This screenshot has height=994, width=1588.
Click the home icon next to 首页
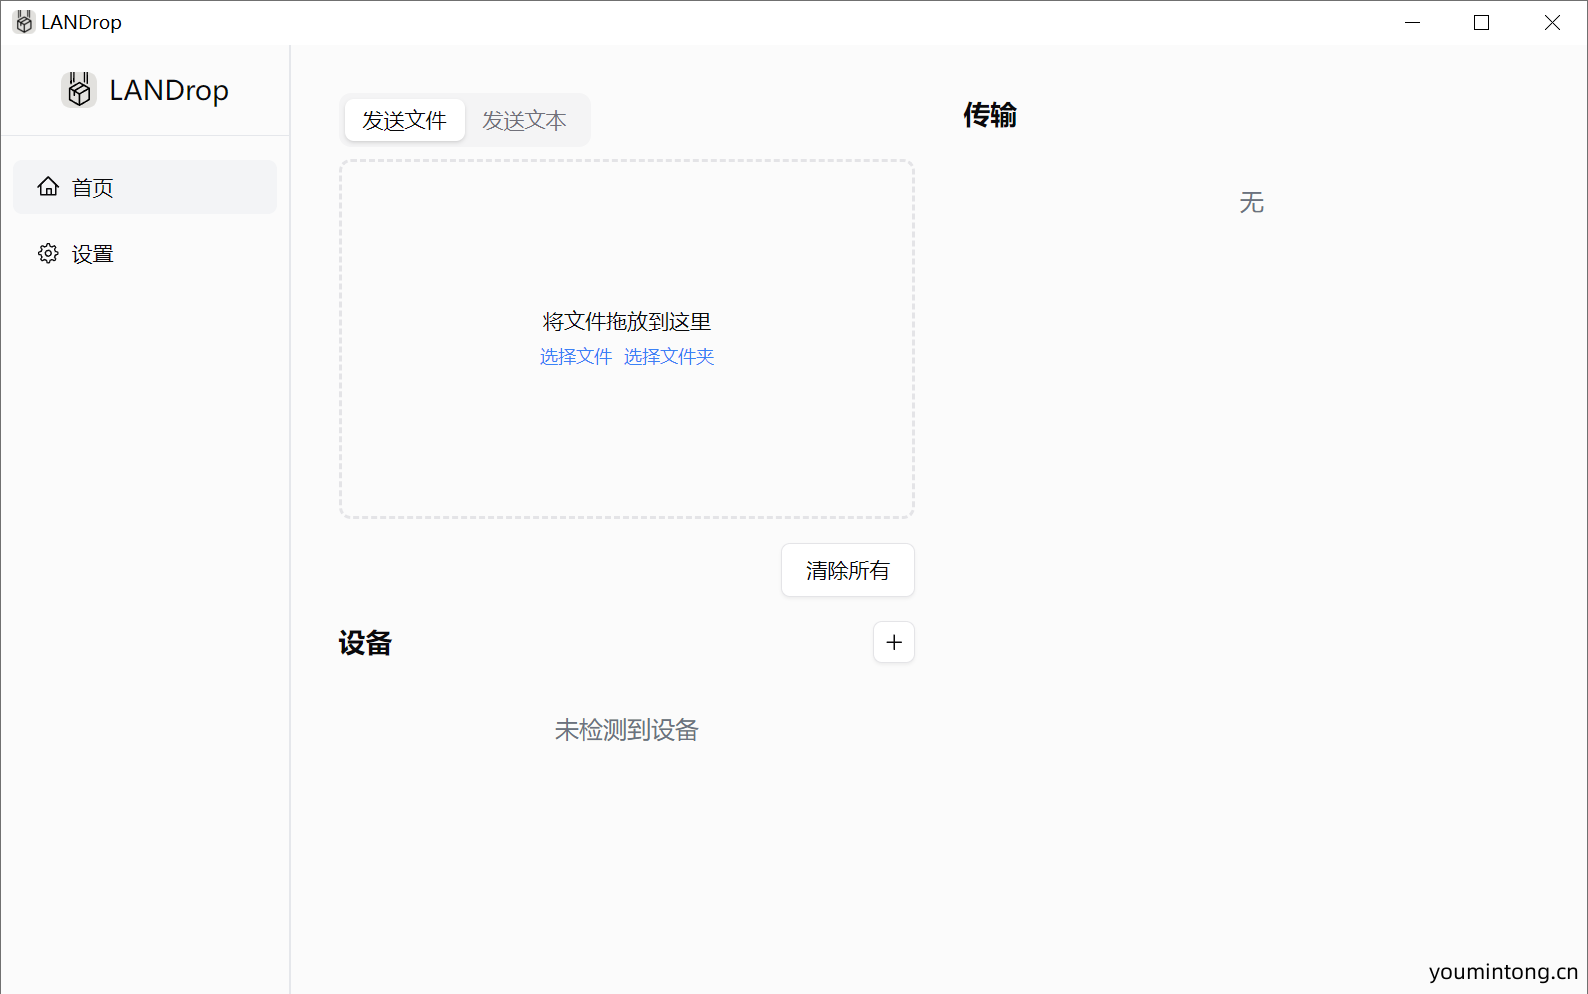tap(48, 187)
